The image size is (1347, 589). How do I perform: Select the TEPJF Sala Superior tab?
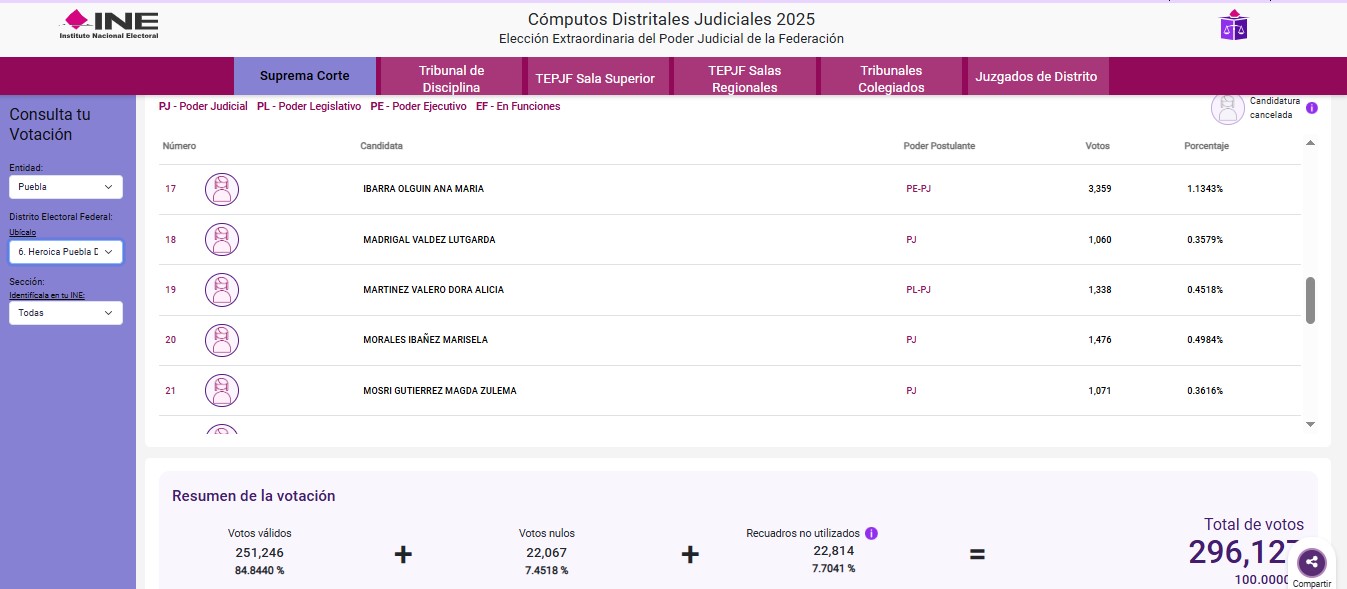595,78
